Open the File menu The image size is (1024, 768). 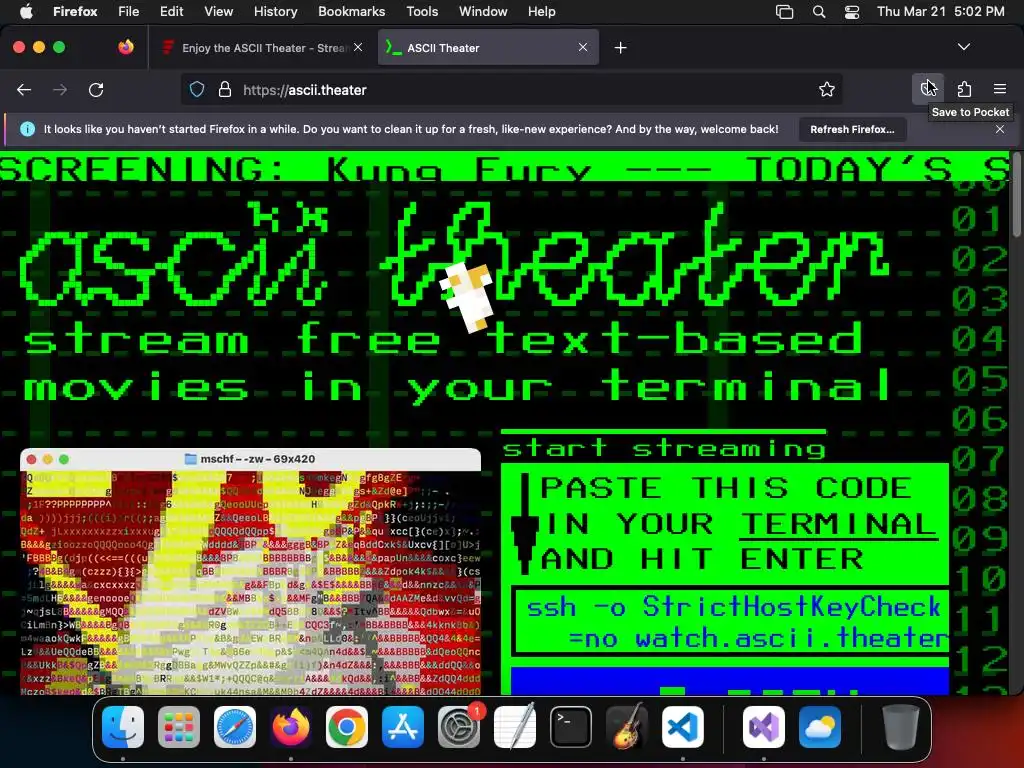click(x=129, y=11)
